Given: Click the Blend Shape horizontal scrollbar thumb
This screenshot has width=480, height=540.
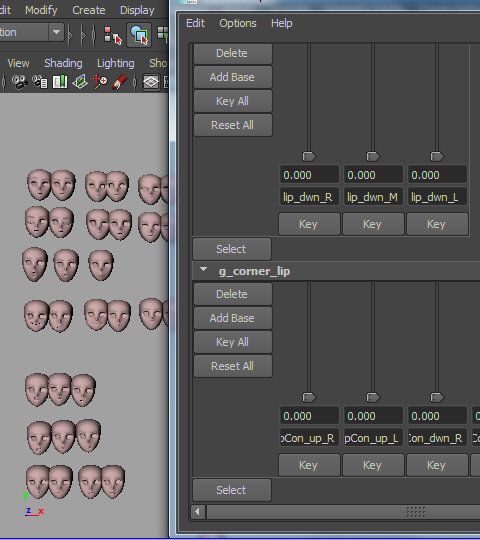Looking at the screenshot, I should pos(343,512).
